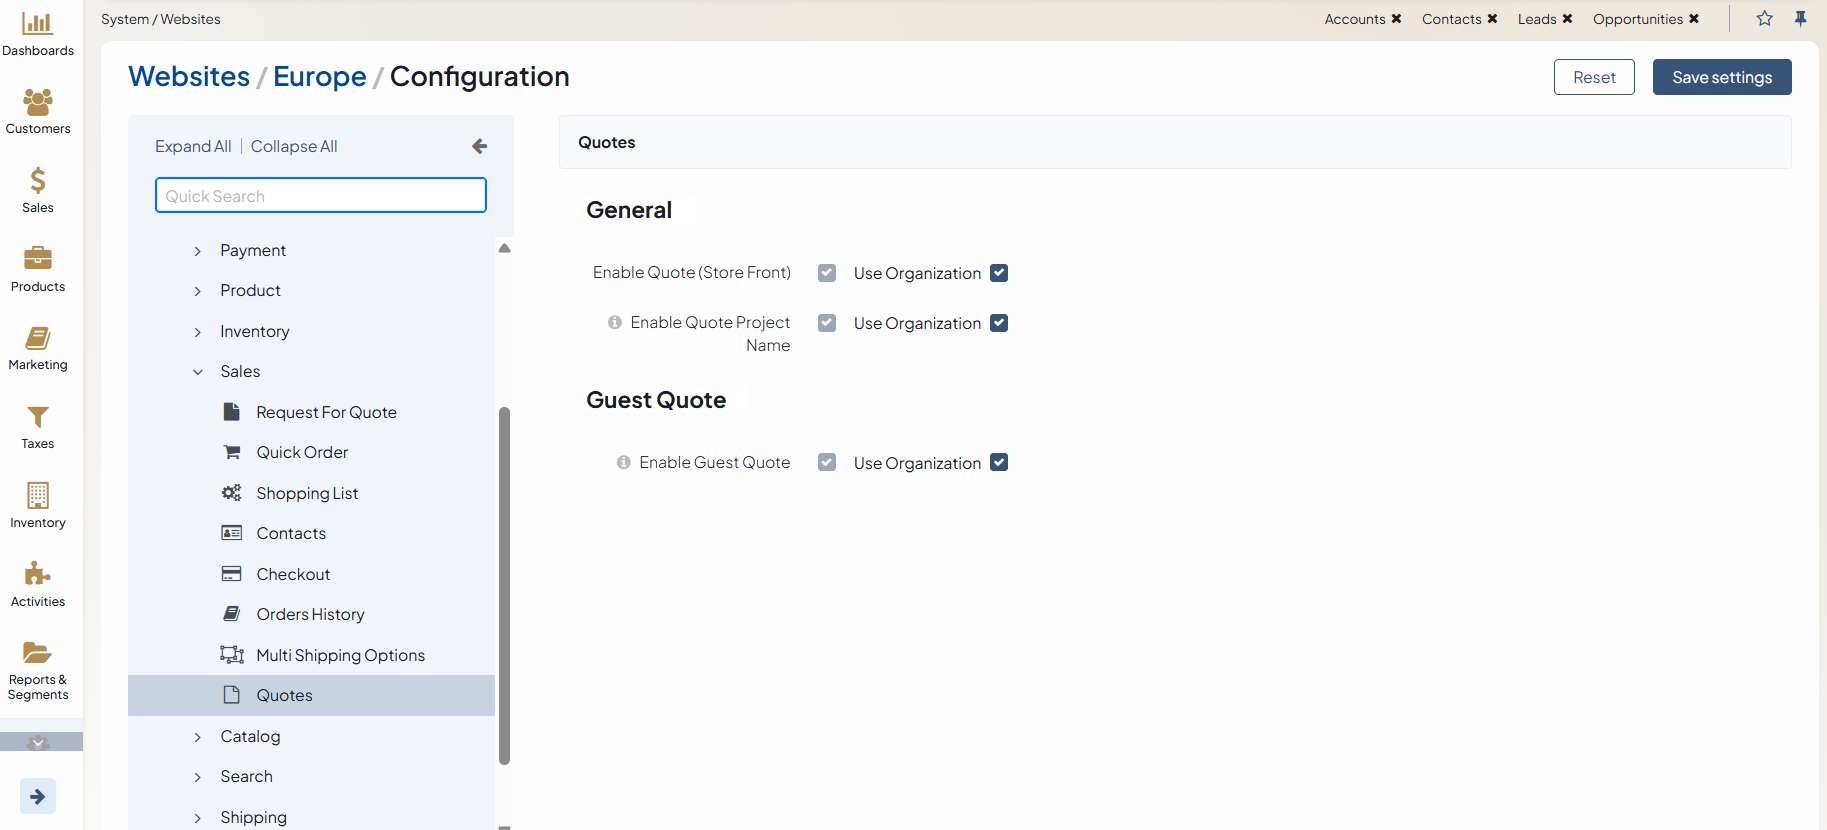Click the Europe breadcrumb link
Viewport: 1827px width, 830px height.
pyautogui.click(x=320, y=77)
